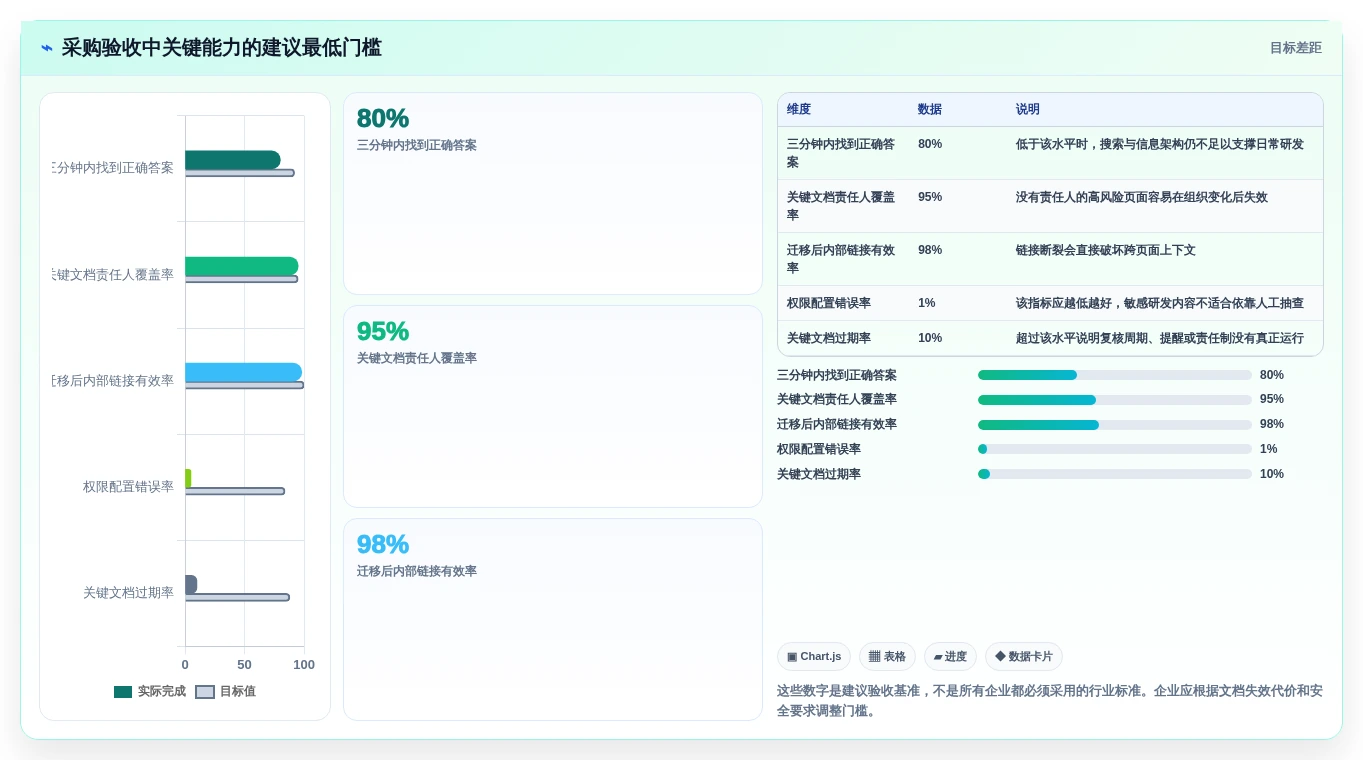This screenshot has height=760, width=1363.
Task: Click the green actual bar for 关键文档责任人覆盖率
Action: tap(241, 266)
